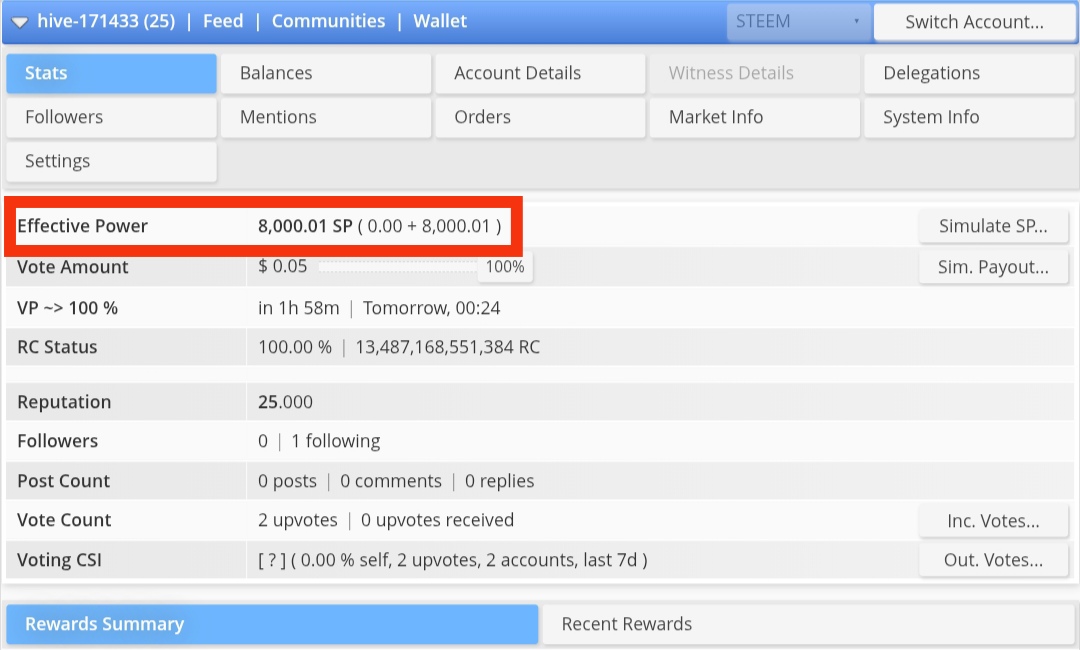The width and height of the screenshot is (1080, 650).
Task: Click the hive-171433 (25) account name
Action: coord(106,21)
